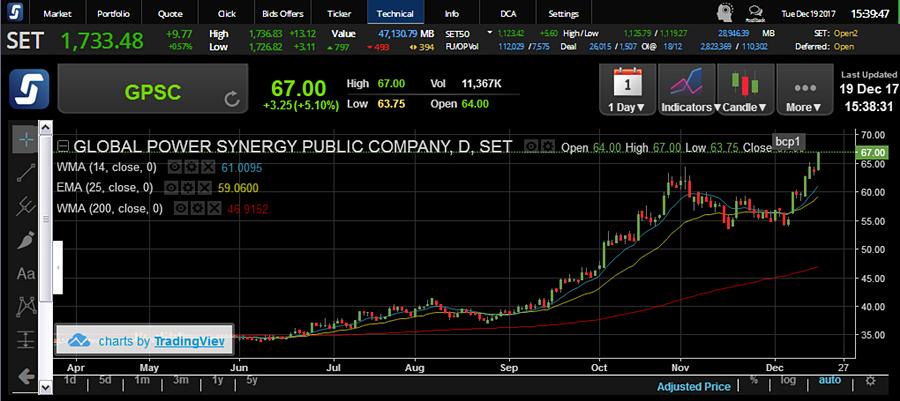Remove the WMA 200 indicator
Viewport: 900px width, 401px height.
click(x=214, y=208)
